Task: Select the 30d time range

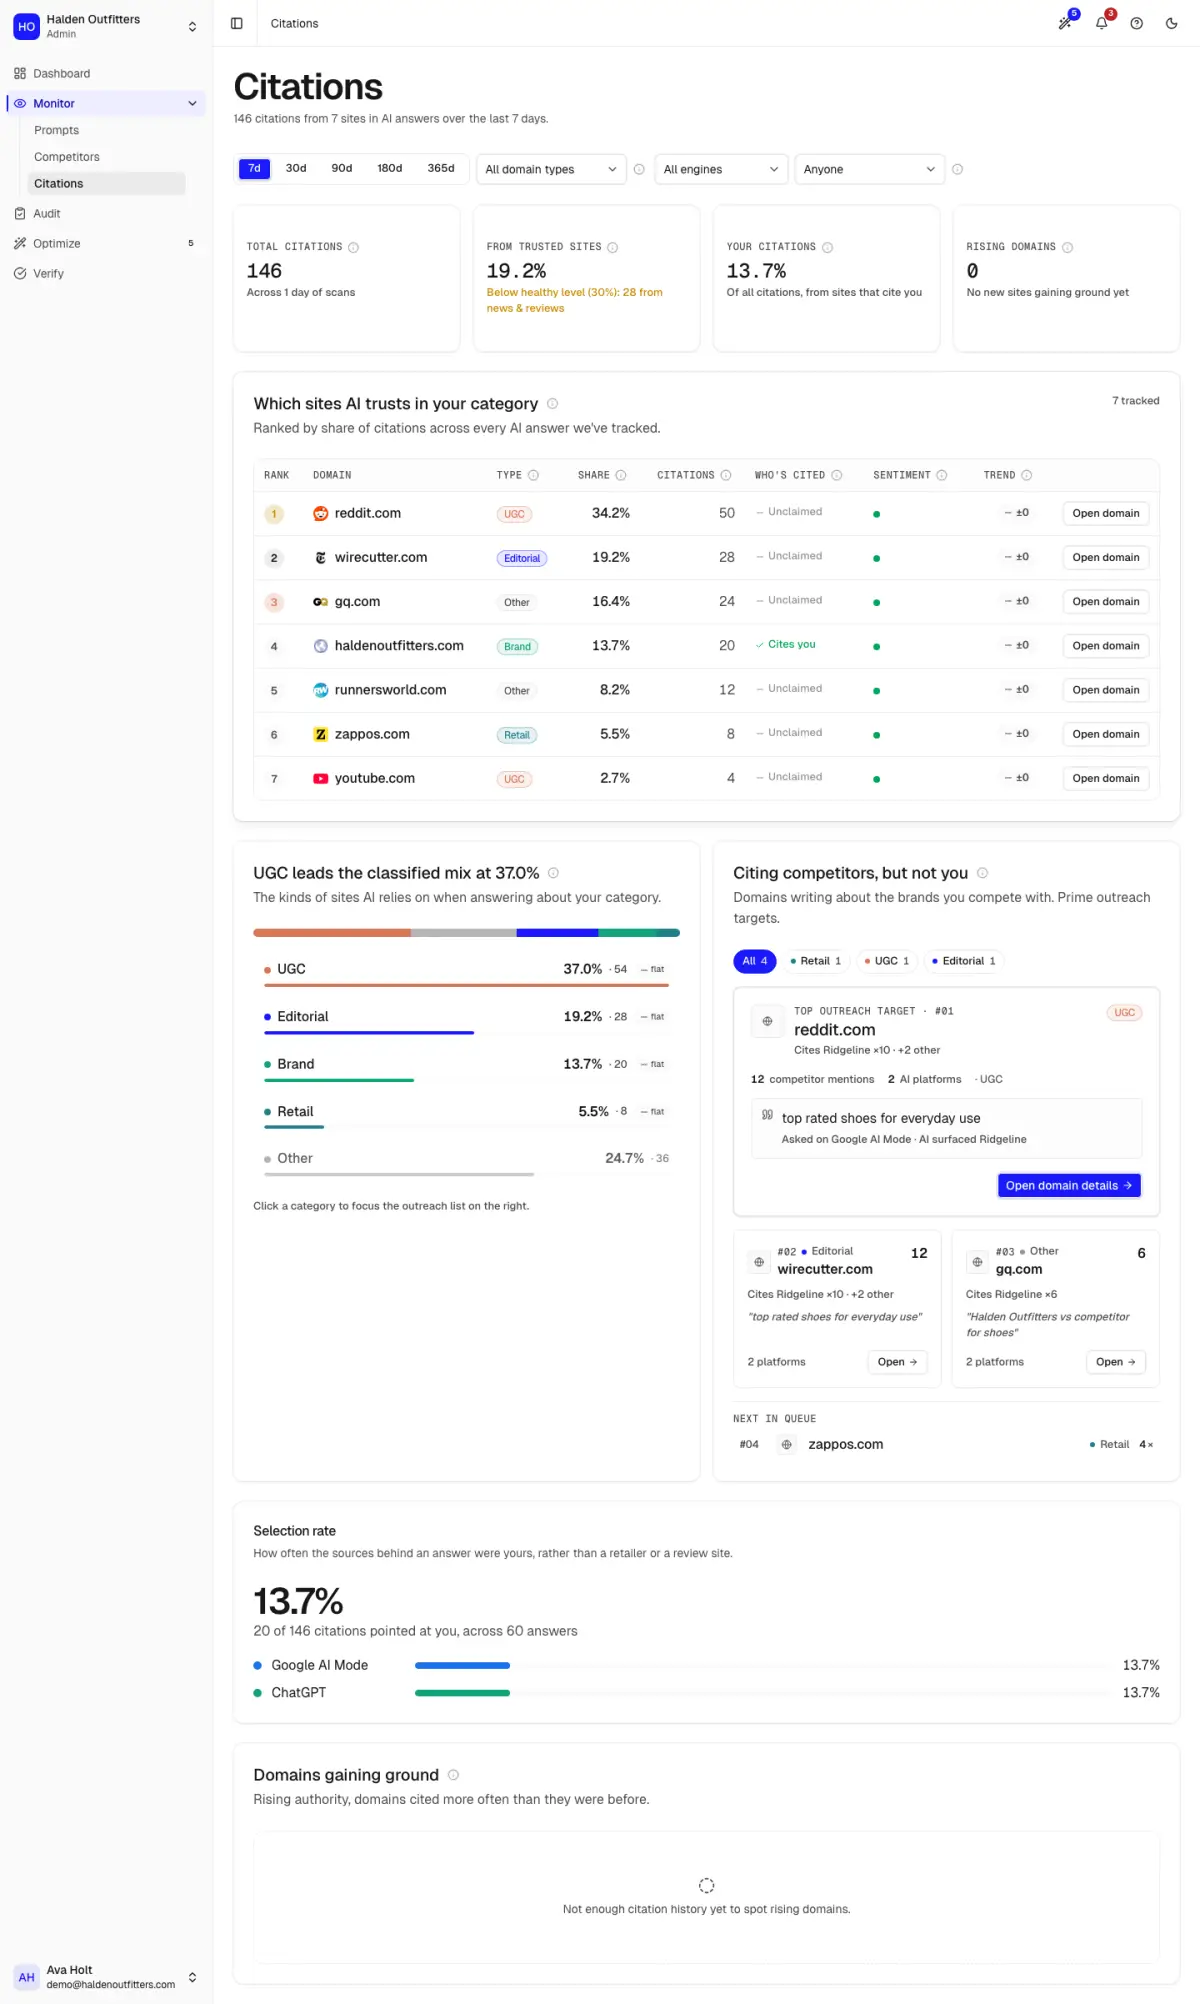Action: tap(296, 169)
